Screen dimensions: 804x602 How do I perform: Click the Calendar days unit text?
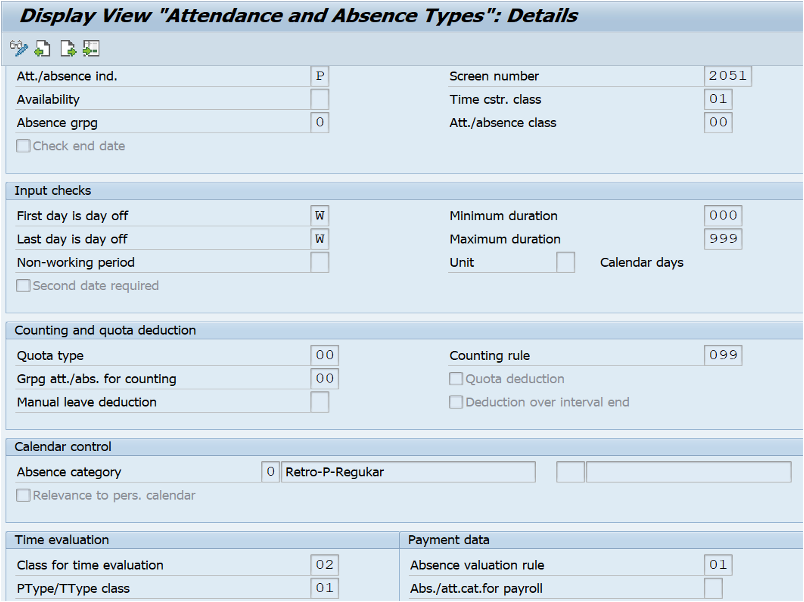coord(641,263)
